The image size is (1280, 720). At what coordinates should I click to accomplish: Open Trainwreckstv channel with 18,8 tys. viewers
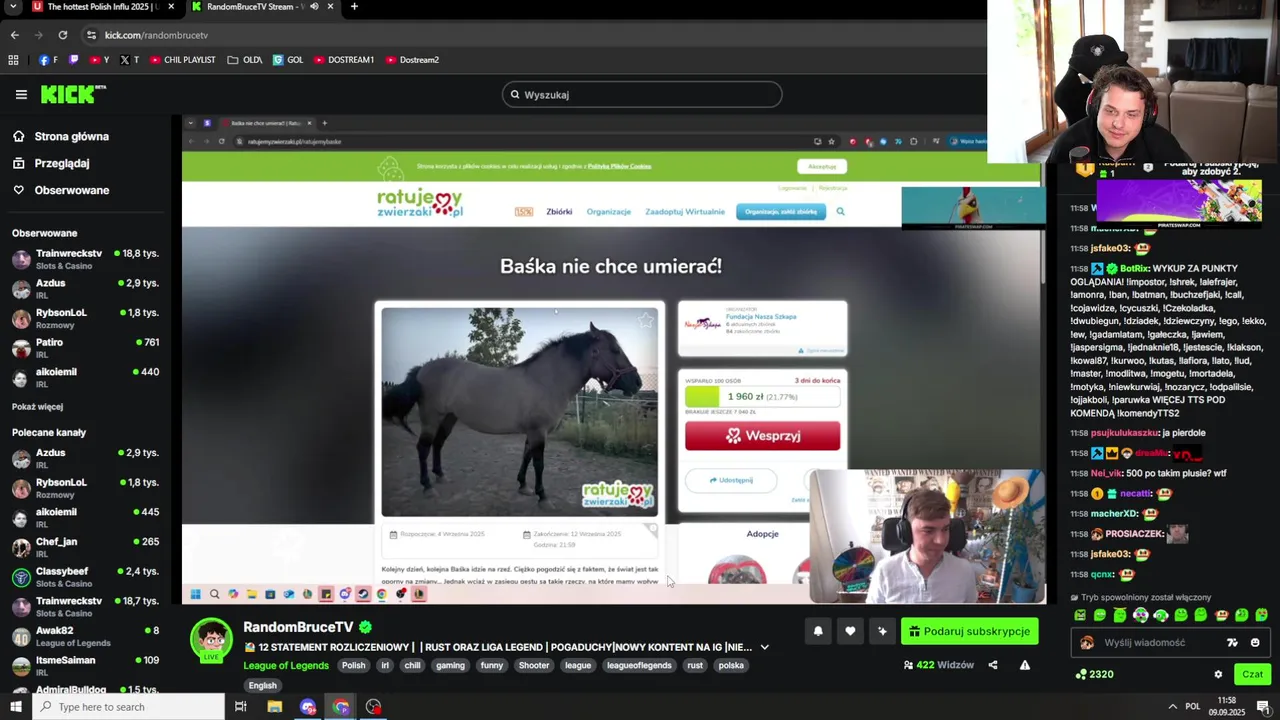point(86,259)
